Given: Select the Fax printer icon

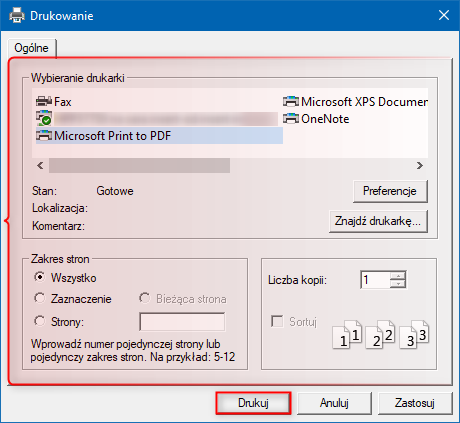Looking at the screenshot, I should 44,101.
